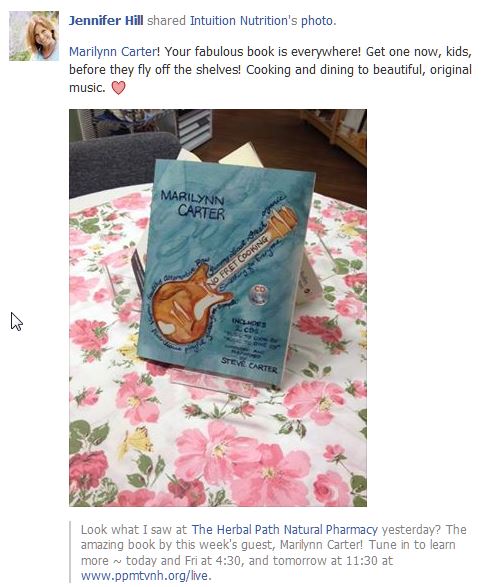Open the Intuition Nutrition page link

pos(244,21)
